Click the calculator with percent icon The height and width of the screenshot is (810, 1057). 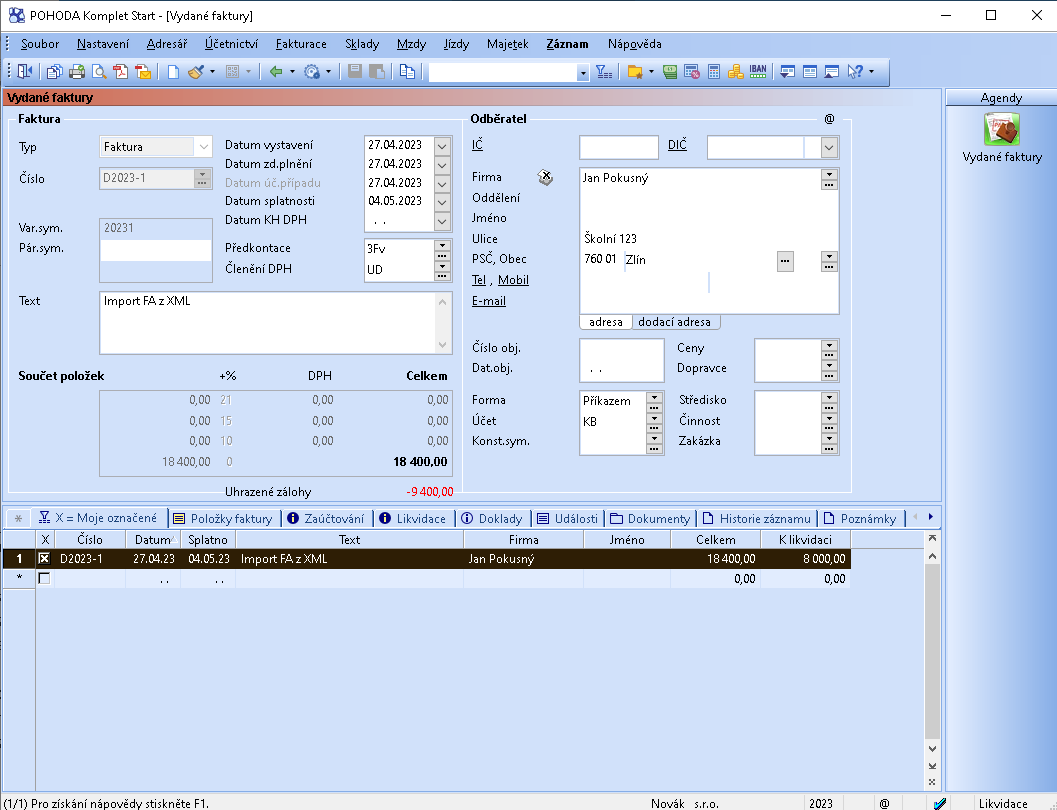coord(692,71)
